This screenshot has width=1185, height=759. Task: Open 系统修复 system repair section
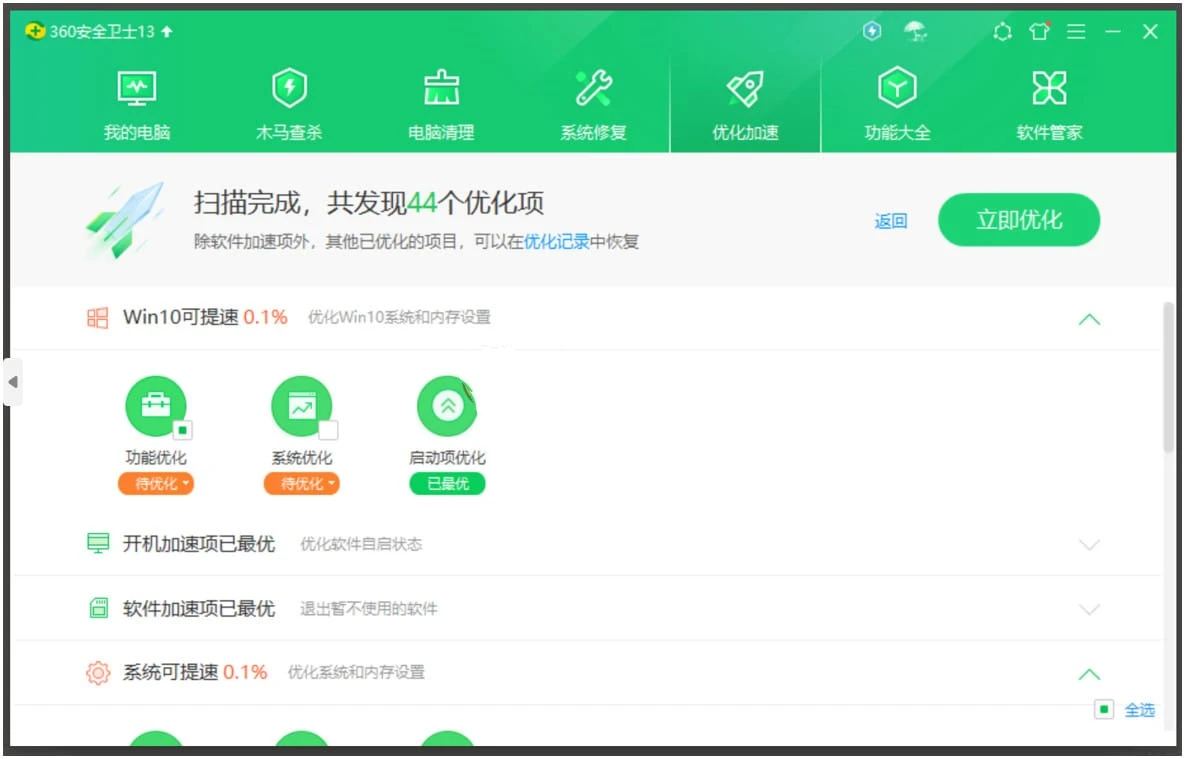[593, 105]
